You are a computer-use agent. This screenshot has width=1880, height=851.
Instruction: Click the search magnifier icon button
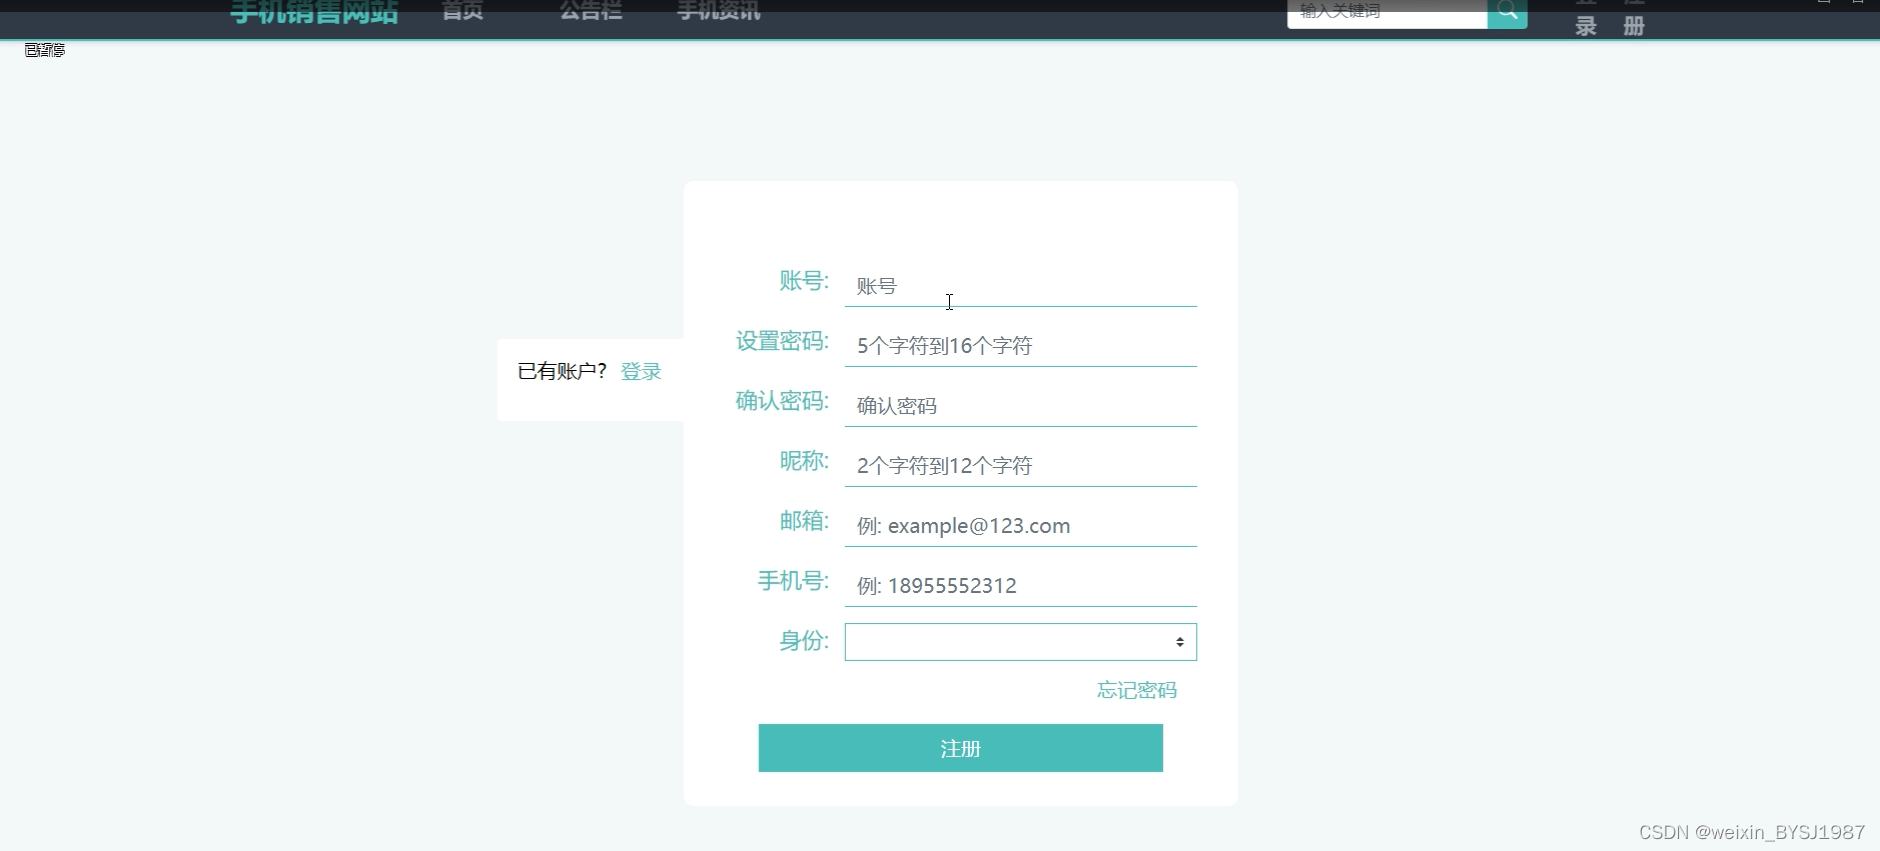1507,13
